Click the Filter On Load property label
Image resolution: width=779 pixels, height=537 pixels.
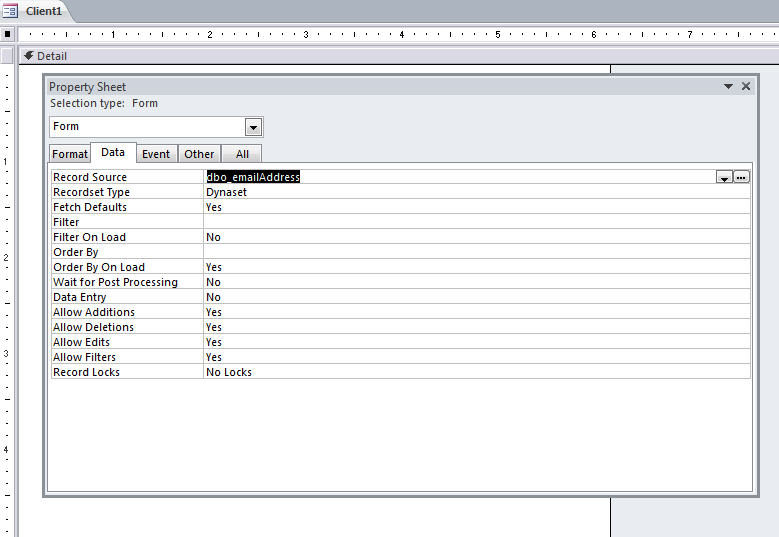(x=89, y=237)
